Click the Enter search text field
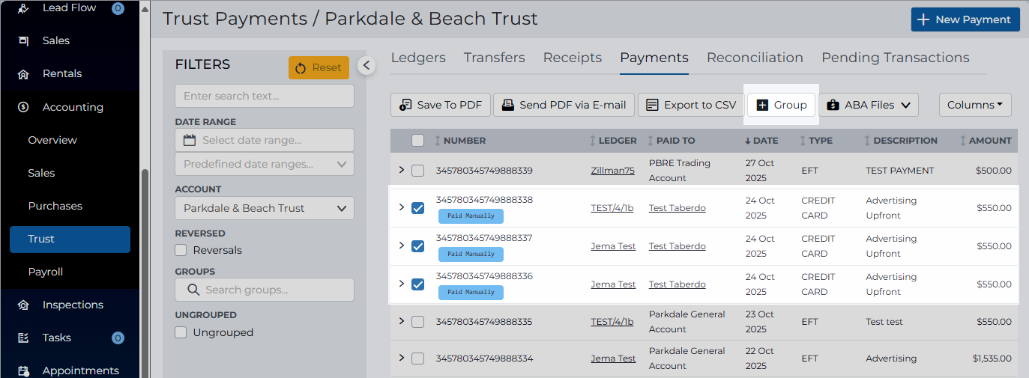The width and height of the screenshot is (1029, 378). click(264, 96)
